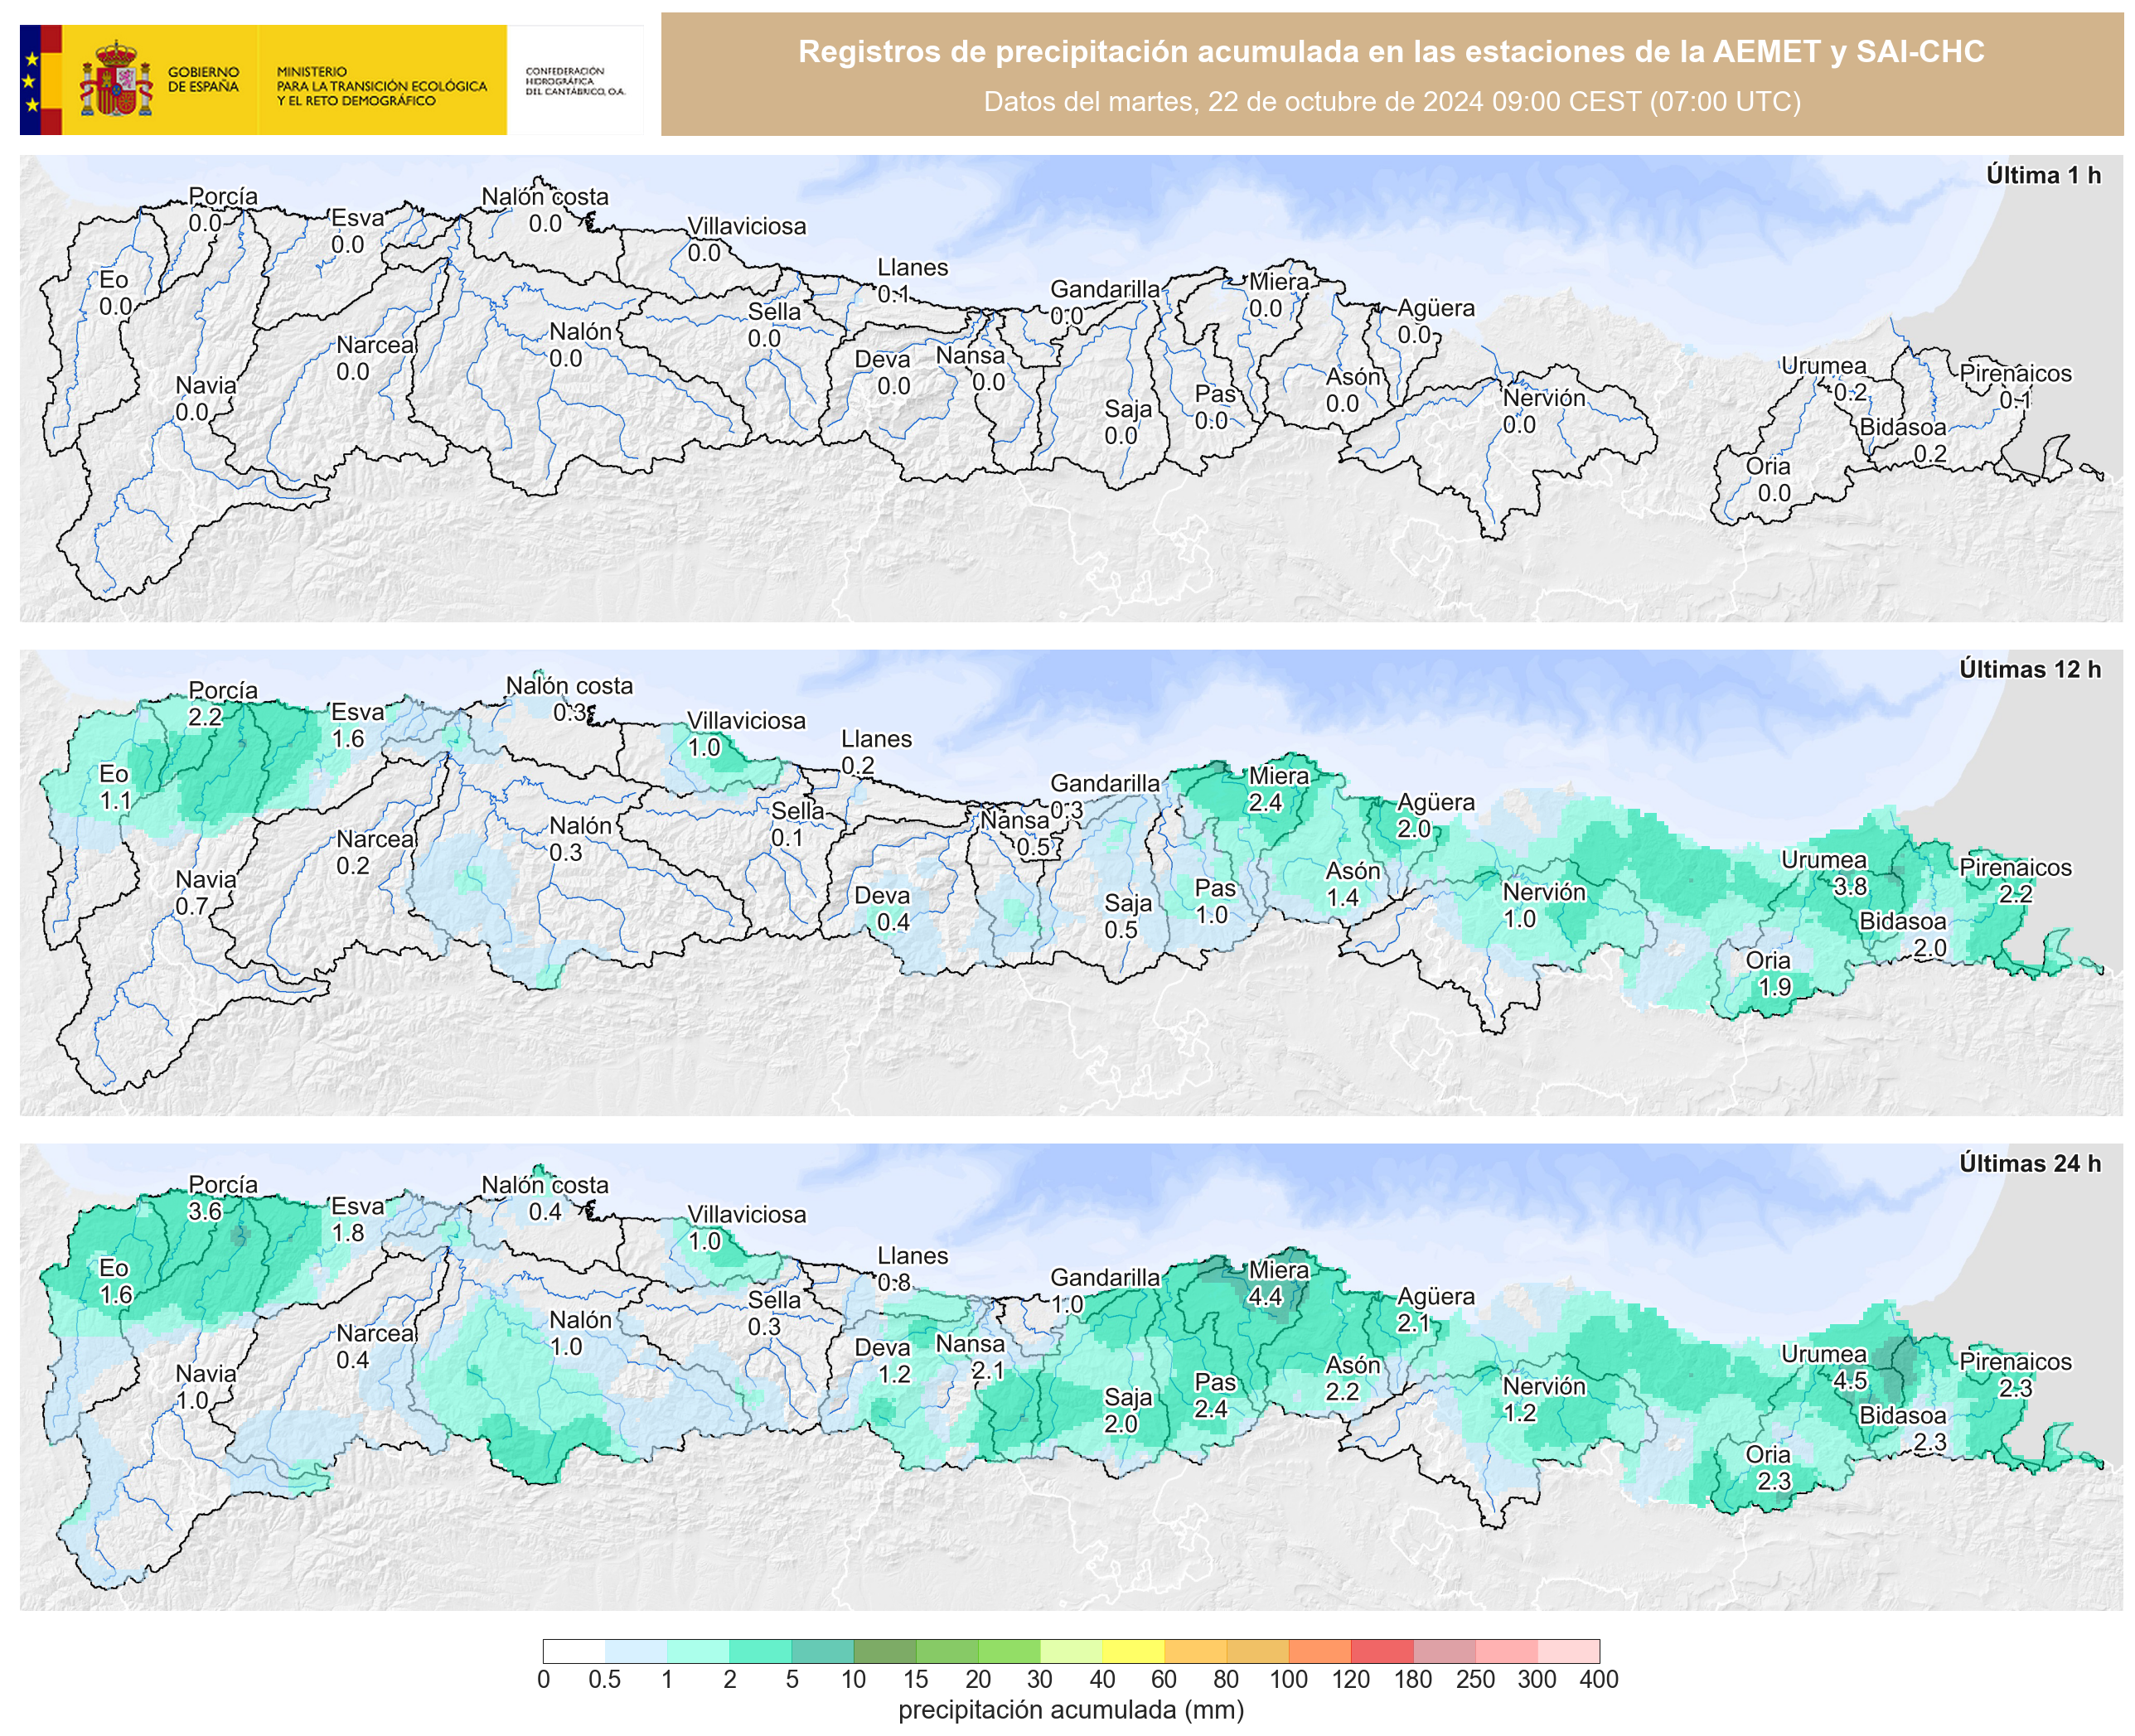Click the Confederación Hidrográfica del Cantábrico logo
2135x1736 pixels.
[575, 81]
